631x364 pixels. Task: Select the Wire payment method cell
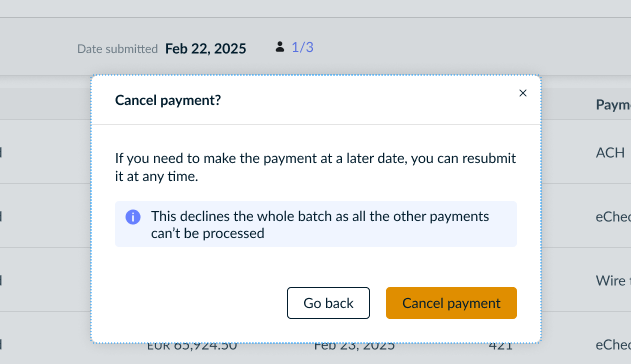613,280
